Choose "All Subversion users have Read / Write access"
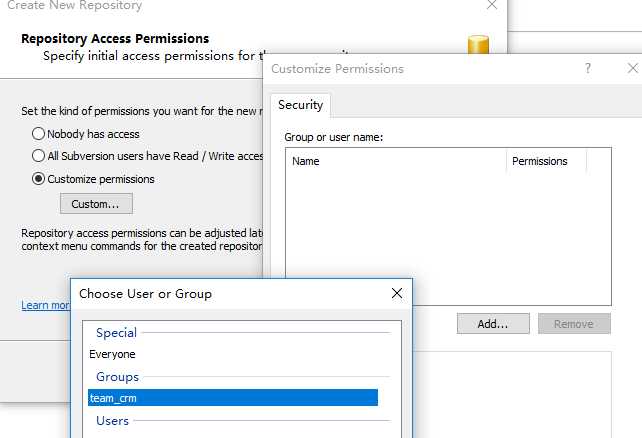The image size is (642, 438). (39, 156)
